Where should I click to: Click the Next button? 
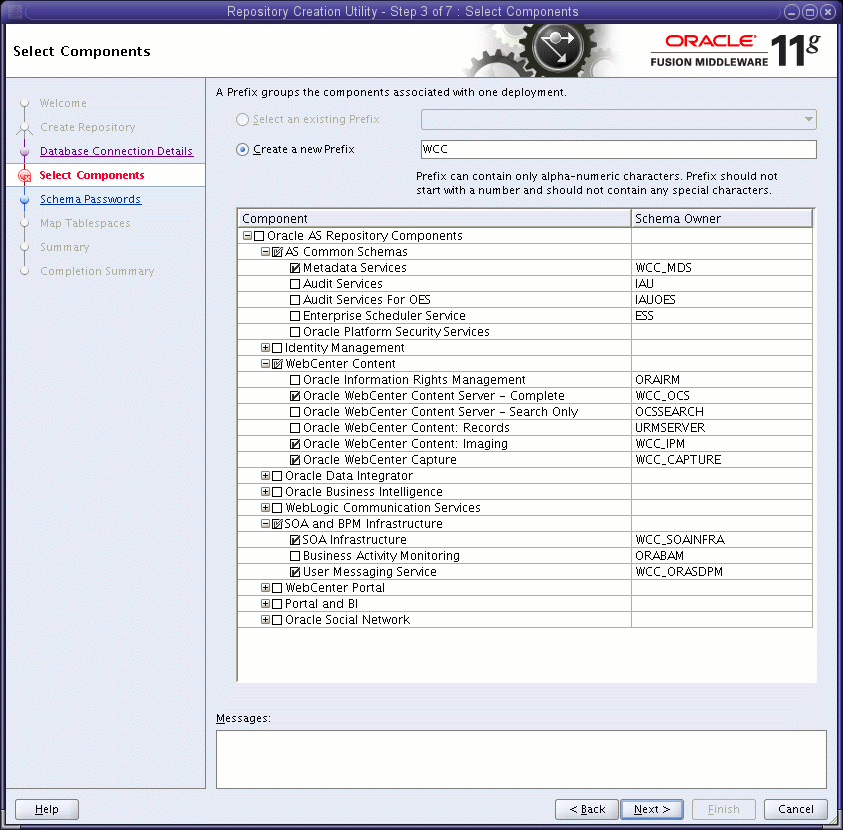click(652, 809)
